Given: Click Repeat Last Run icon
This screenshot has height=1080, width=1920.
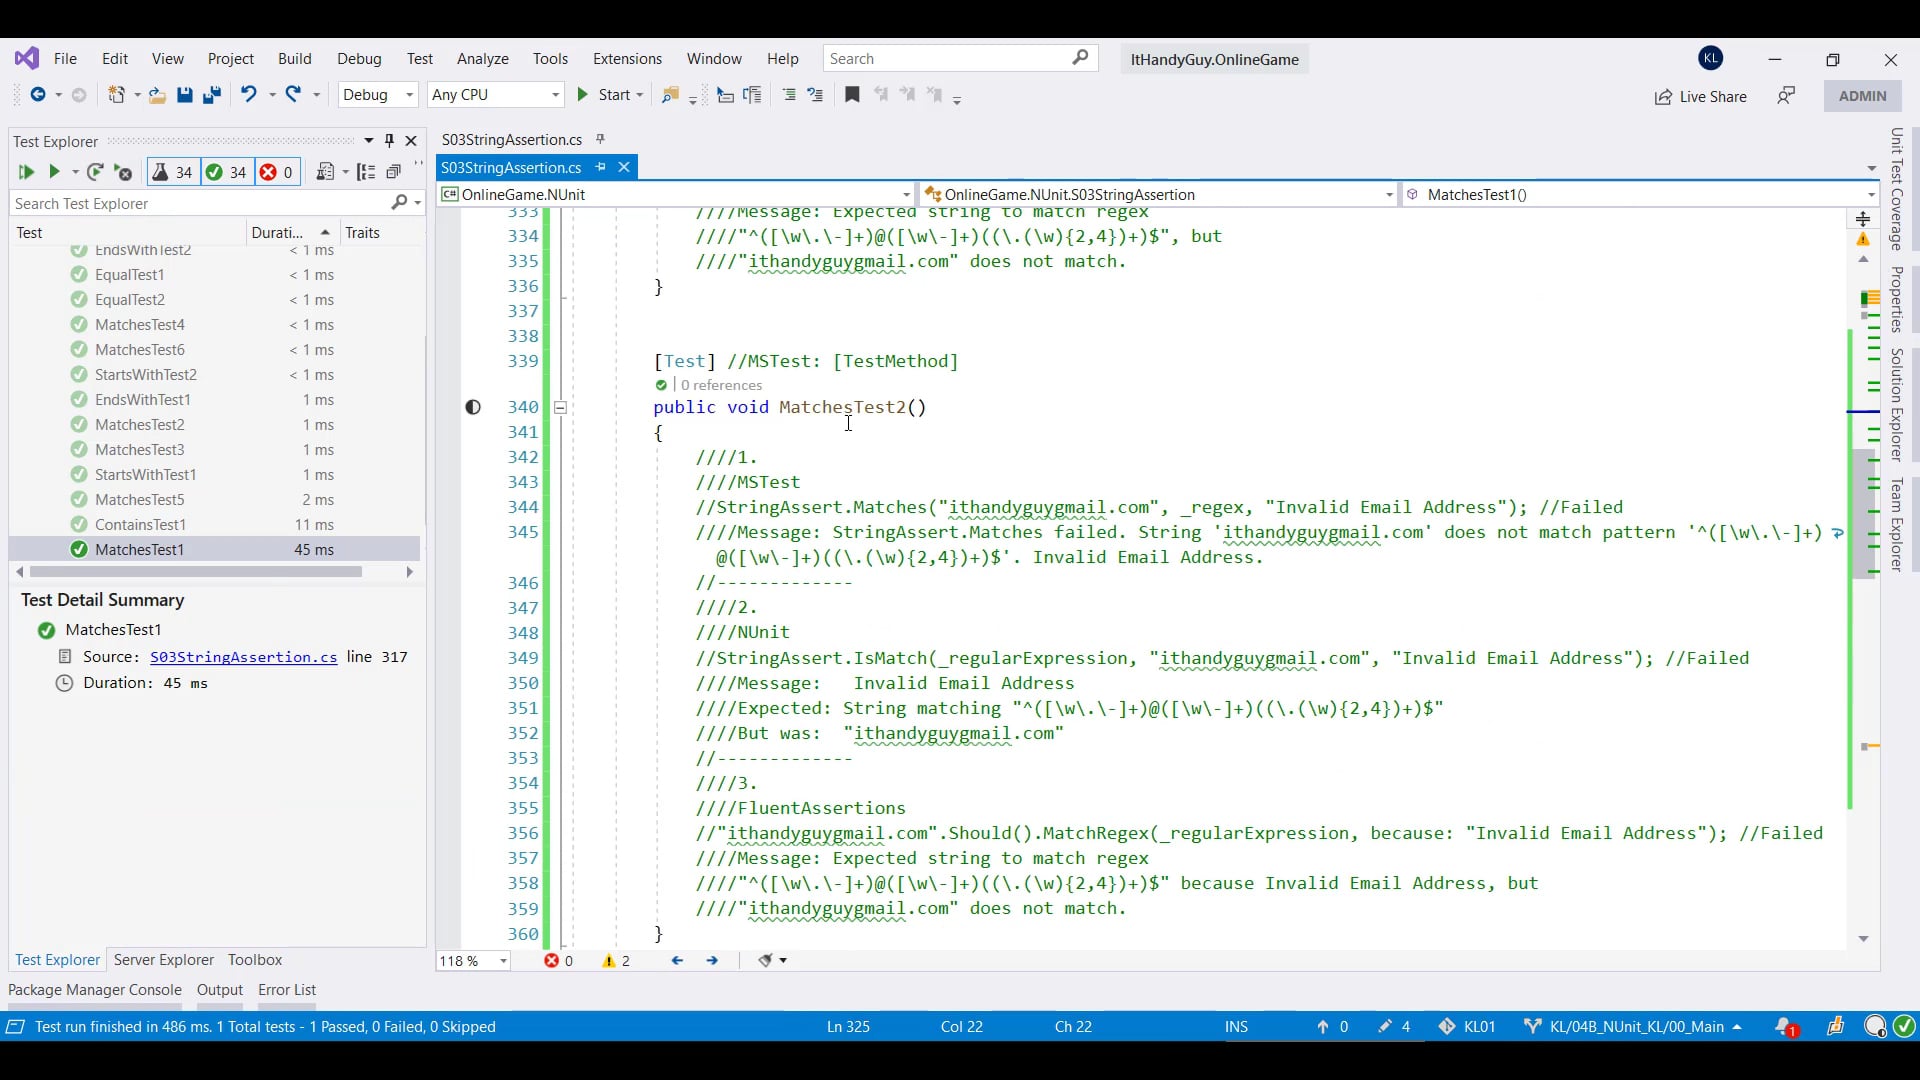Looking at the screenshot, I should coord(94,172).
